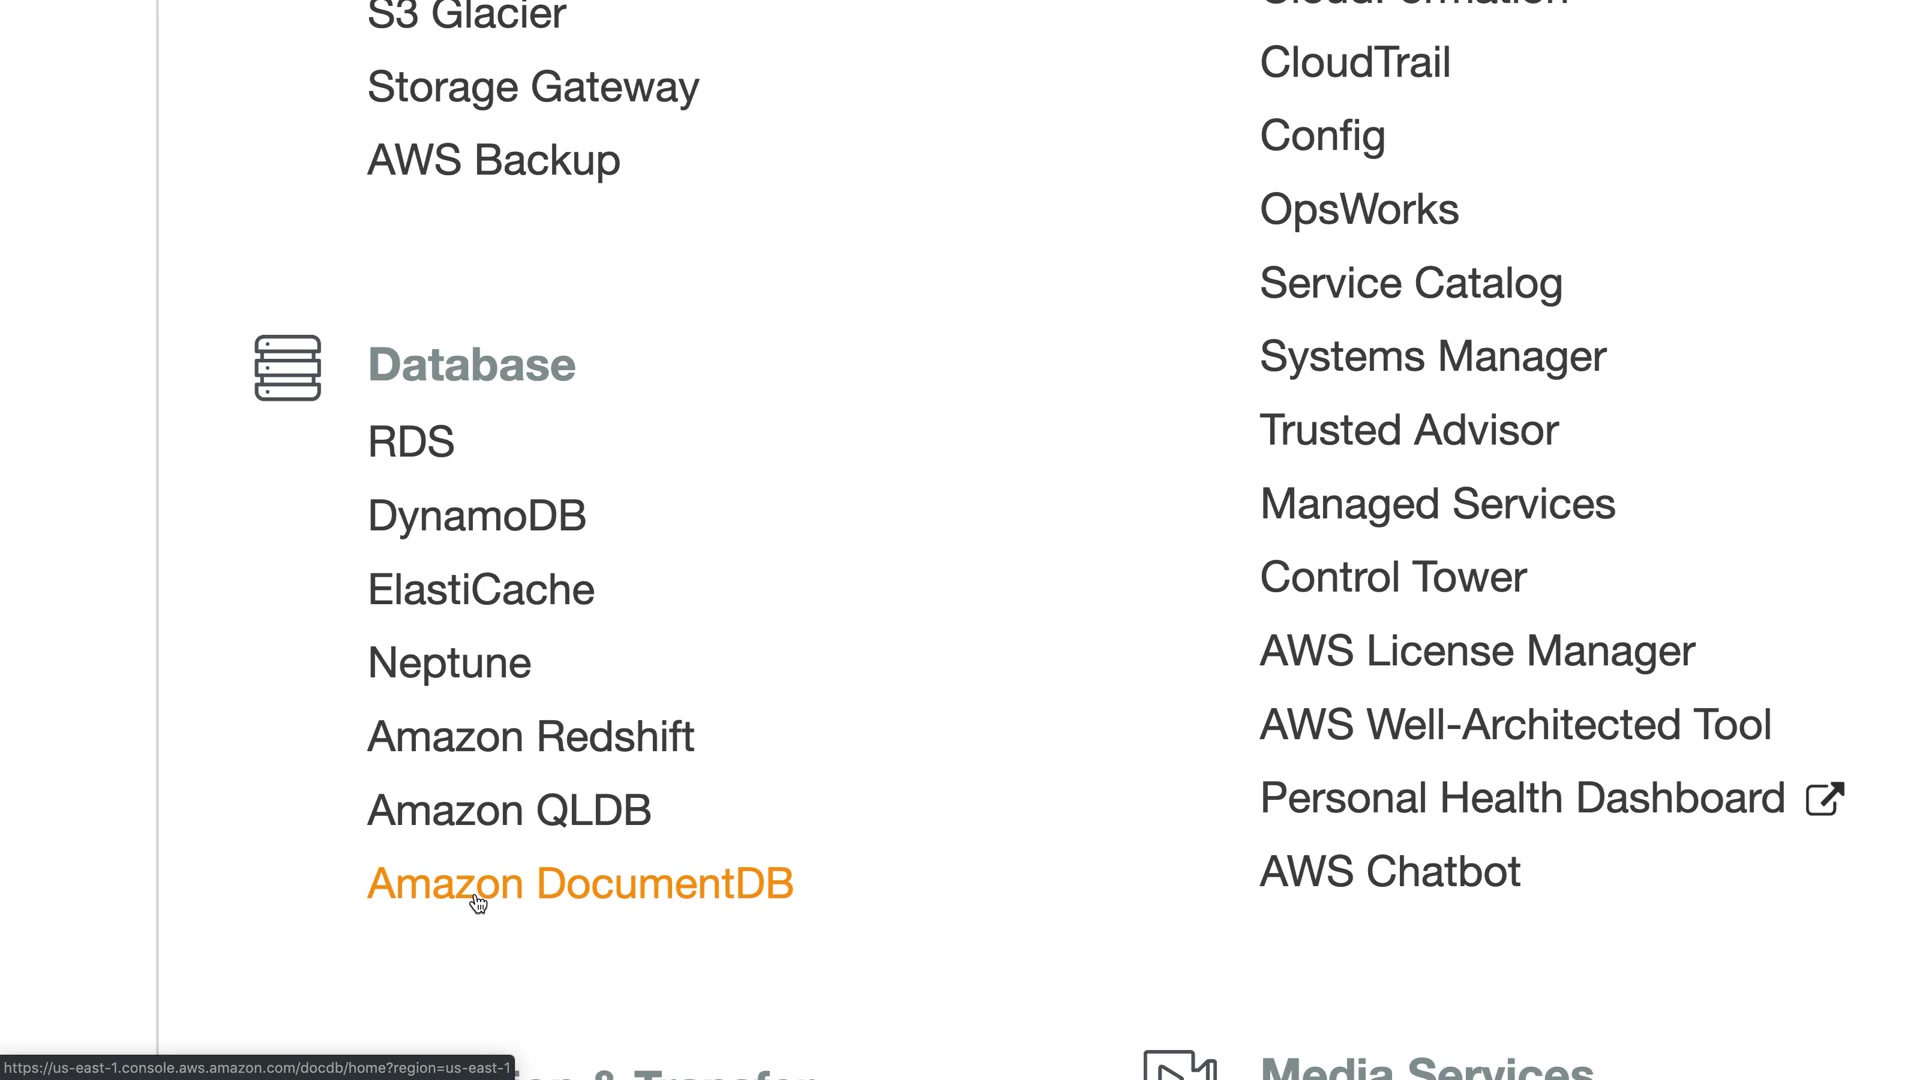
Task: Open the RDS service link
Action: tap(411, 442)
